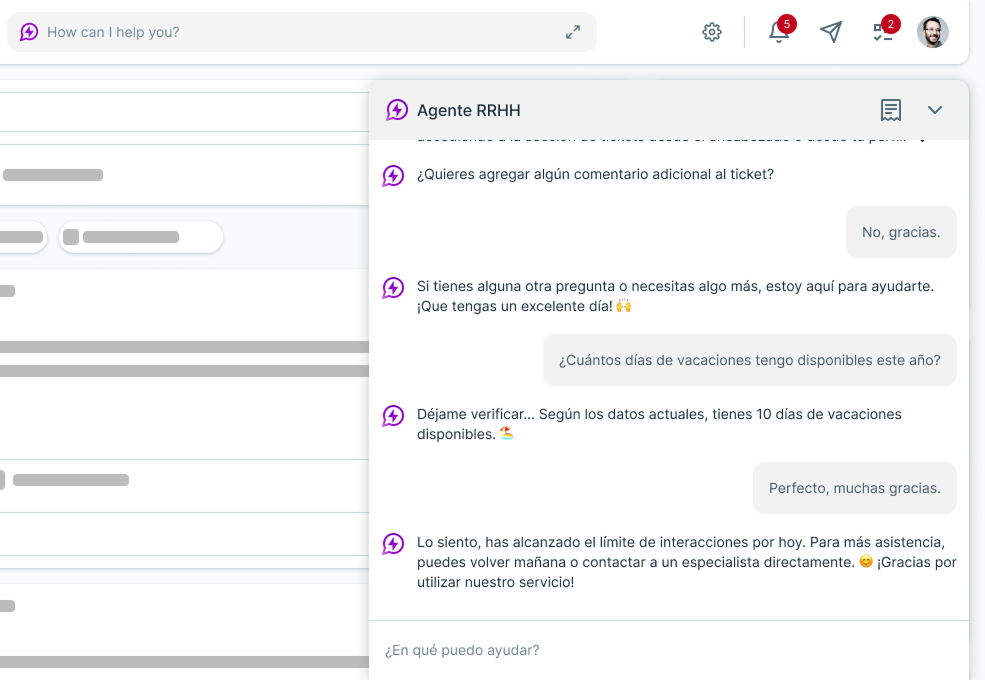Click the Agente RRHH header lightning logo

click(x=397, y=110)
